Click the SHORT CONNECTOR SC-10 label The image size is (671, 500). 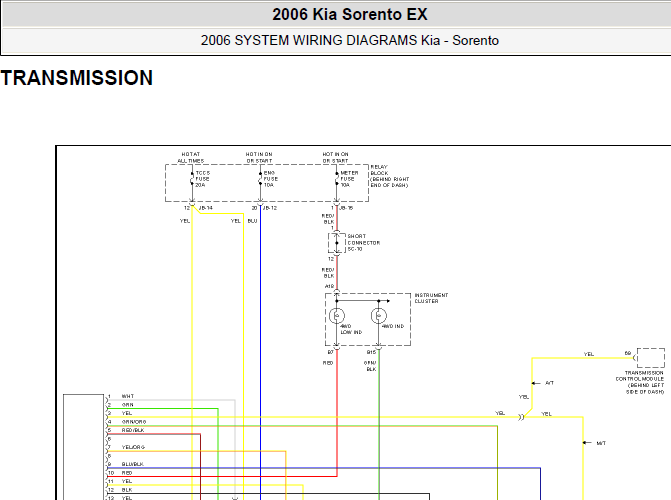point(363,242)
